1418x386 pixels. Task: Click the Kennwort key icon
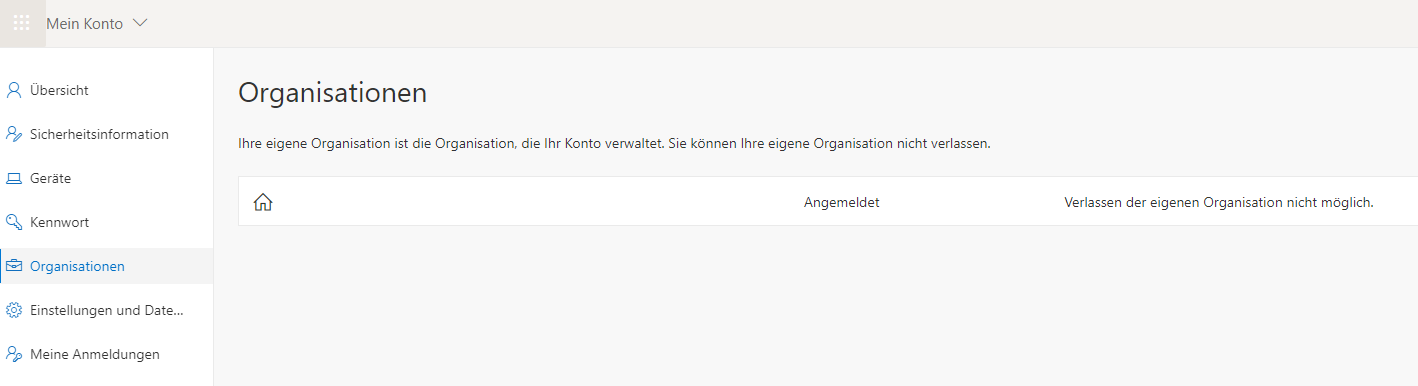click(x=14, y=222)
